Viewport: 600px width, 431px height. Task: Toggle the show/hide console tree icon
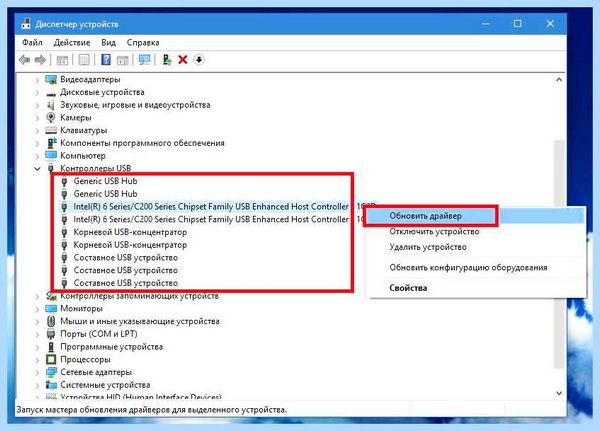tap(62, 60)
